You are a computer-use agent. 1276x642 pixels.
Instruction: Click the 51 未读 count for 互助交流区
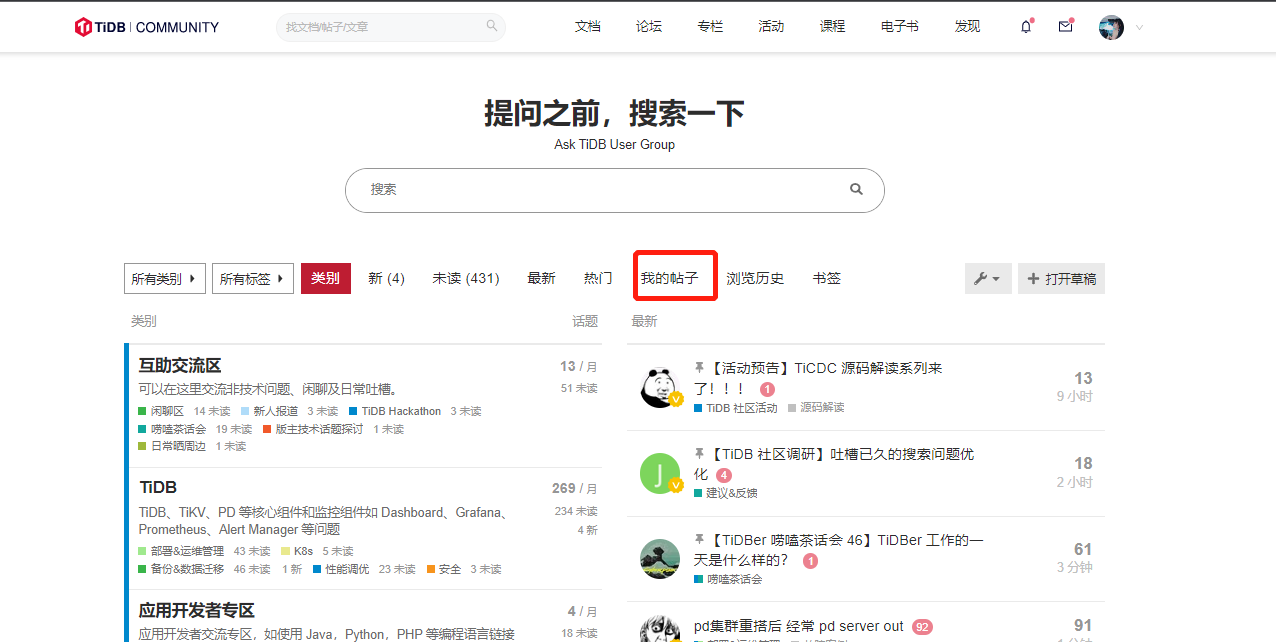pyautogui.click(x=579, y=388)
